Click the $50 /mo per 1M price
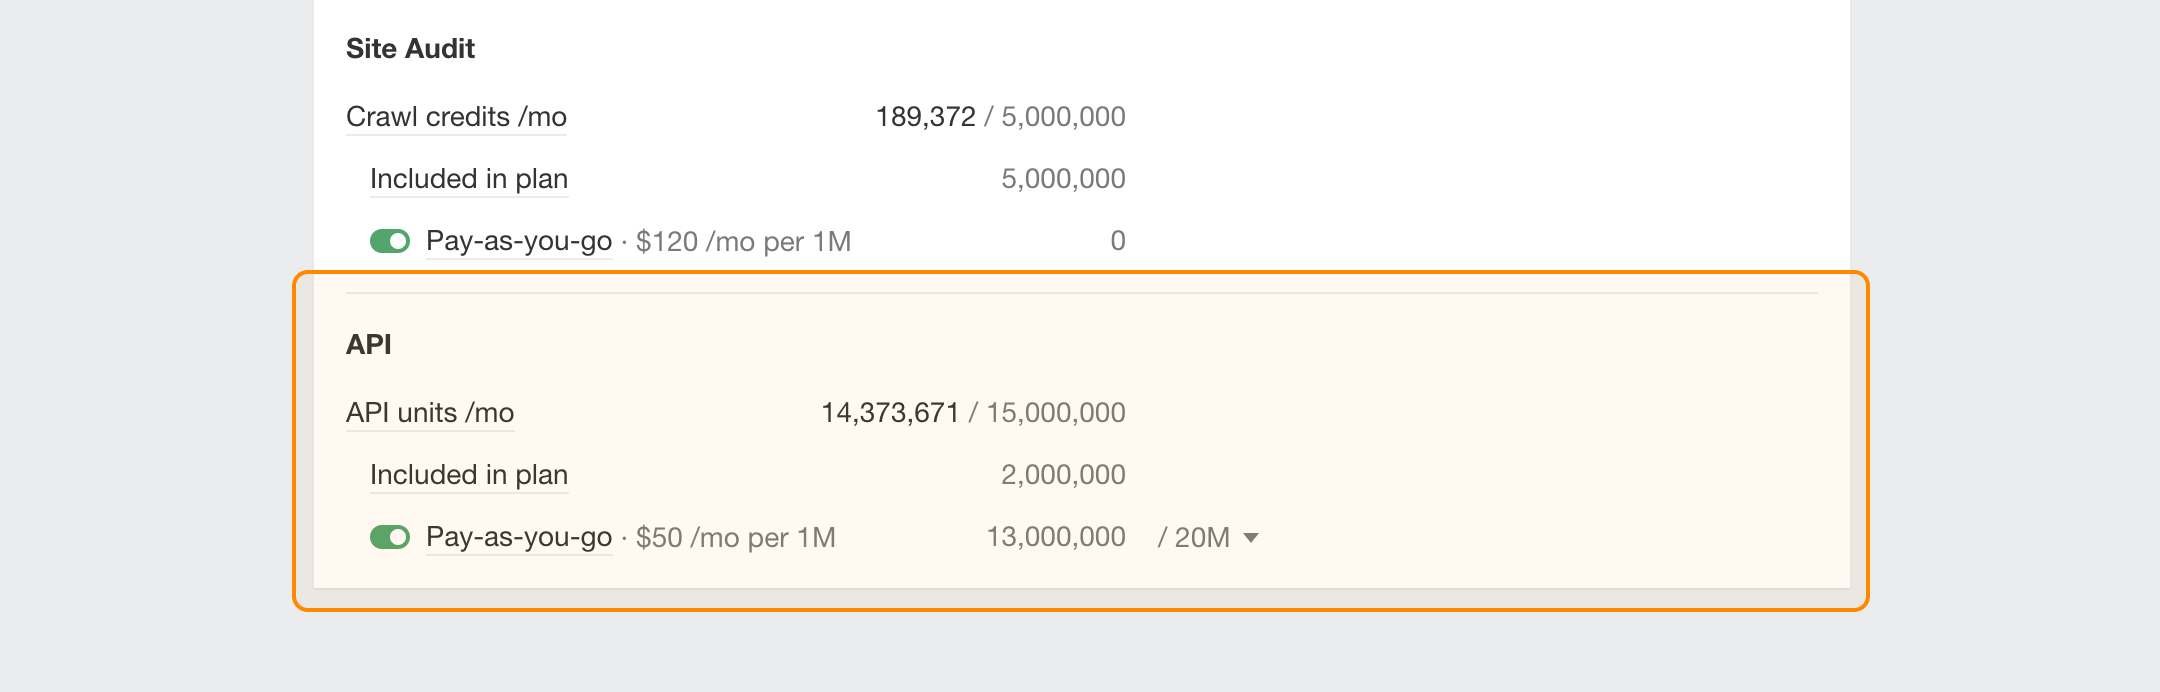 coord(735,538)
